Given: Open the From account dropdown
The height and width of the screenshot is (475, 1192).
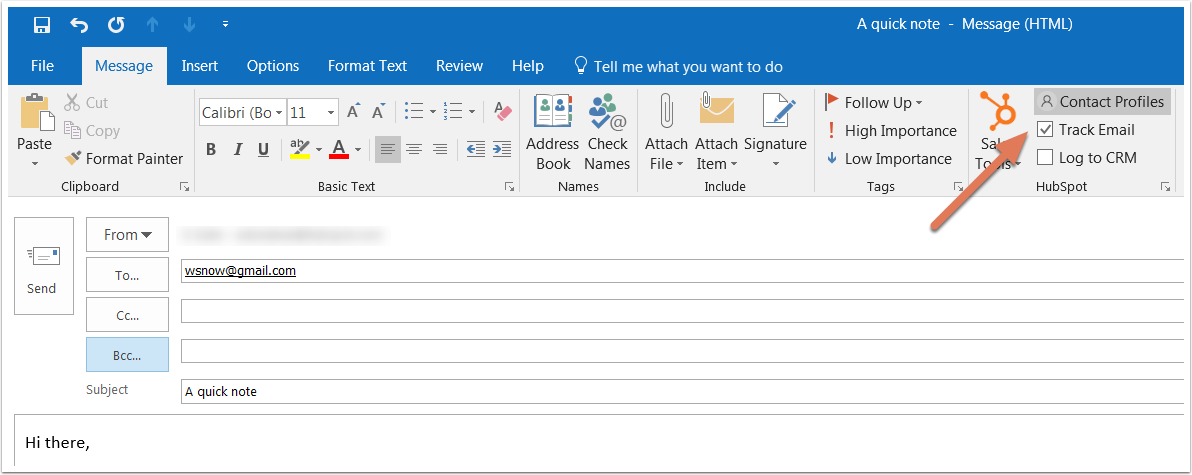Looking at the screenshot, I should point(127,235).
